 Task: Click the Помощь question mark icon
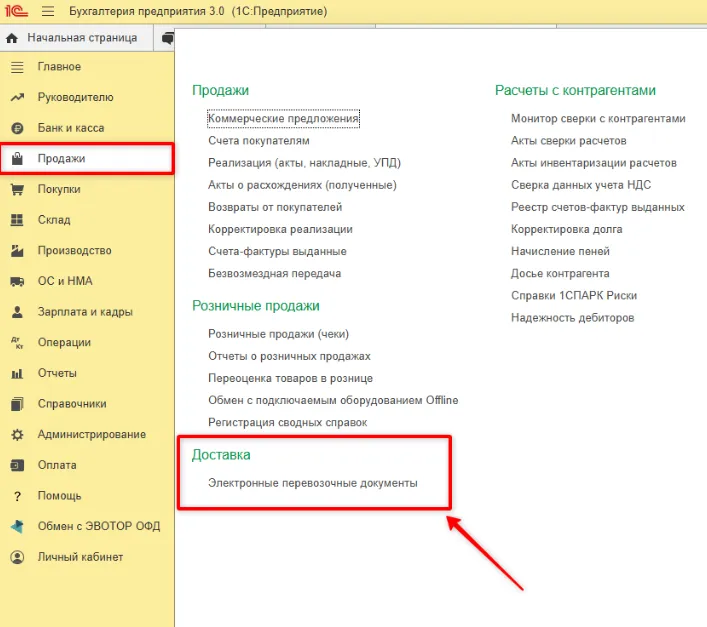click(x=17, y=496)
